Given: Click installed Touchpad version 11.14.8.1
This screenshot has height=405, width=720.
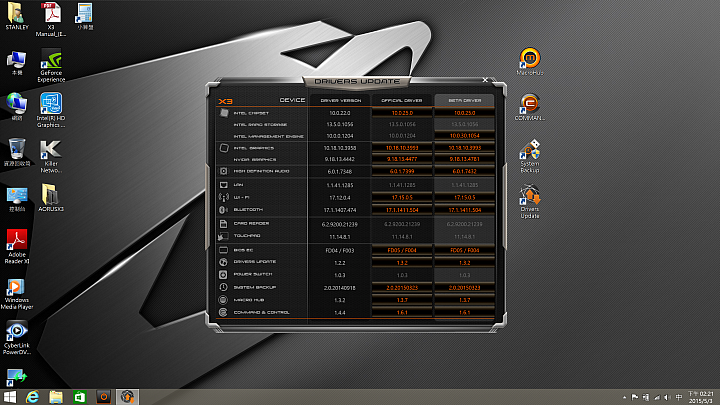Looking at the screenshot, I should [340, 237].
